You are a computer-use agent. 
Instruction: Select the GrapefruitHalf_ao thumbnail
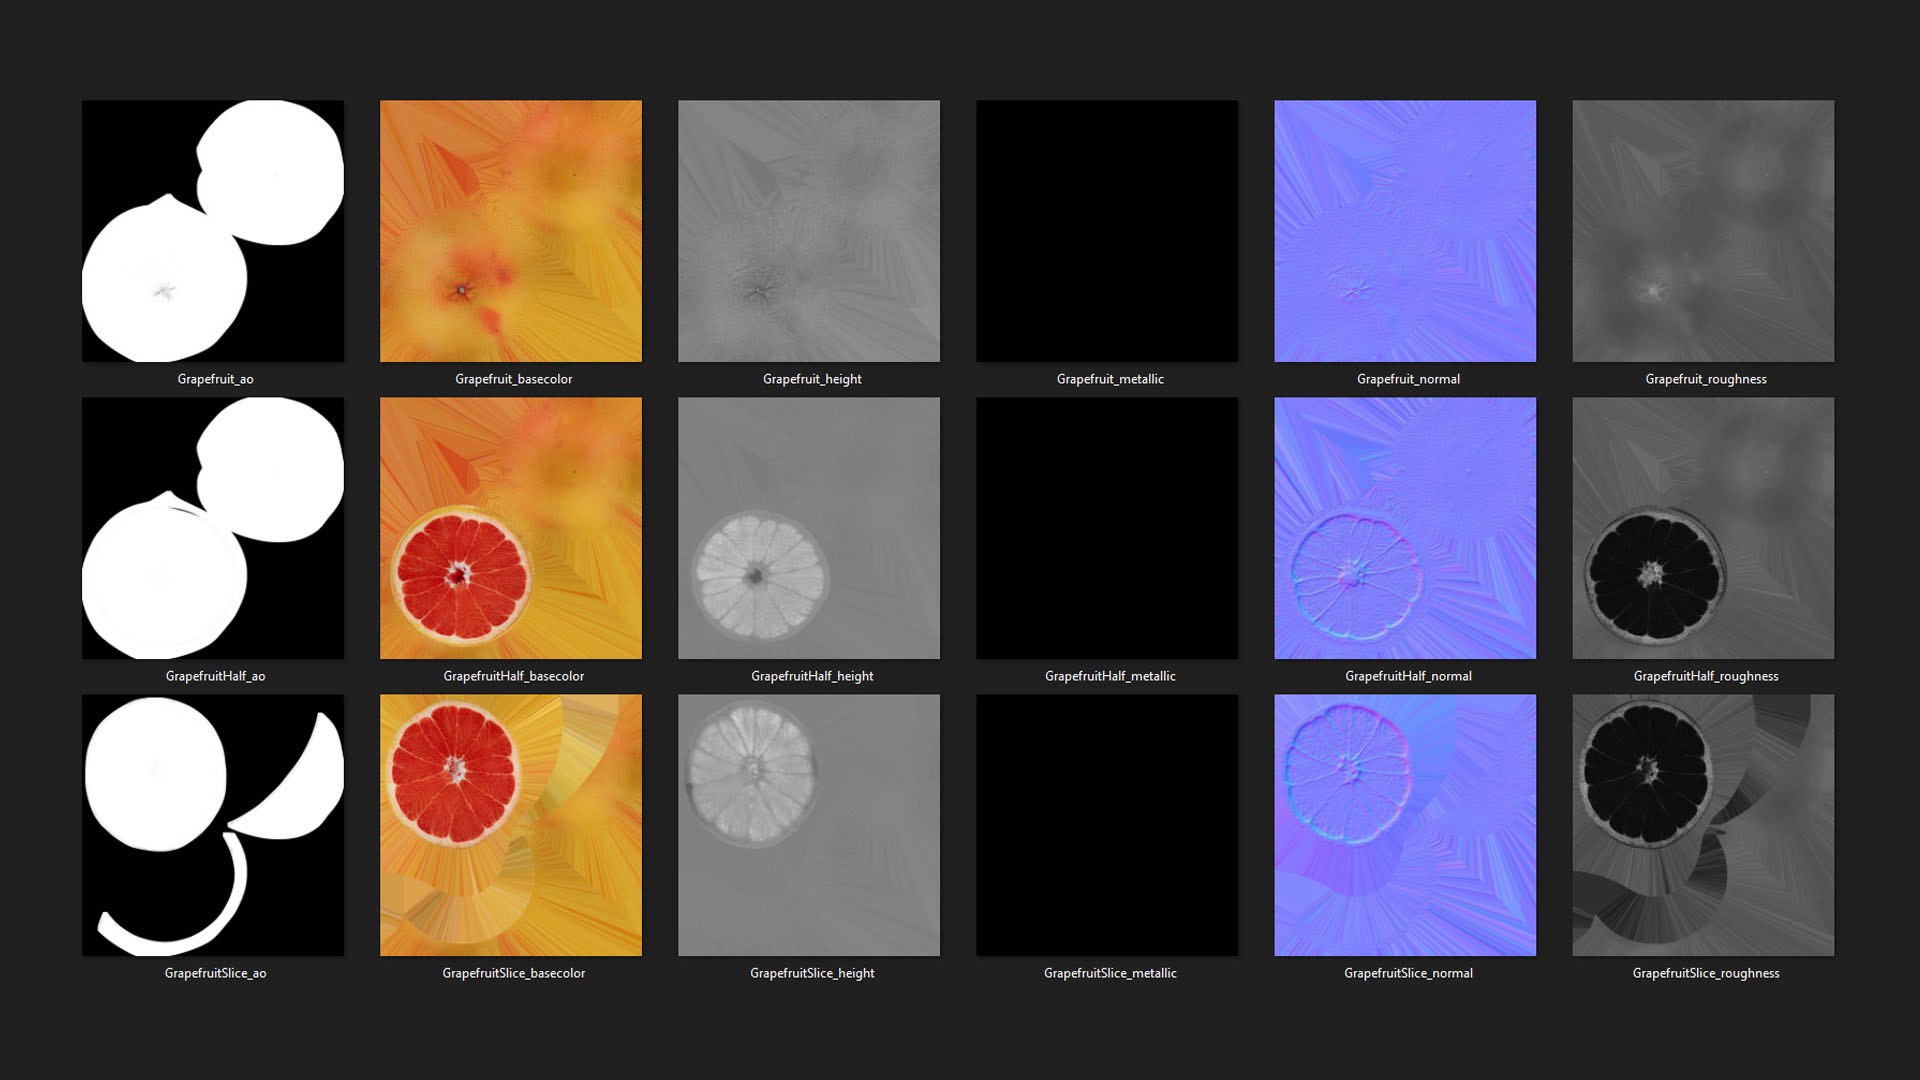click(213, 528)
